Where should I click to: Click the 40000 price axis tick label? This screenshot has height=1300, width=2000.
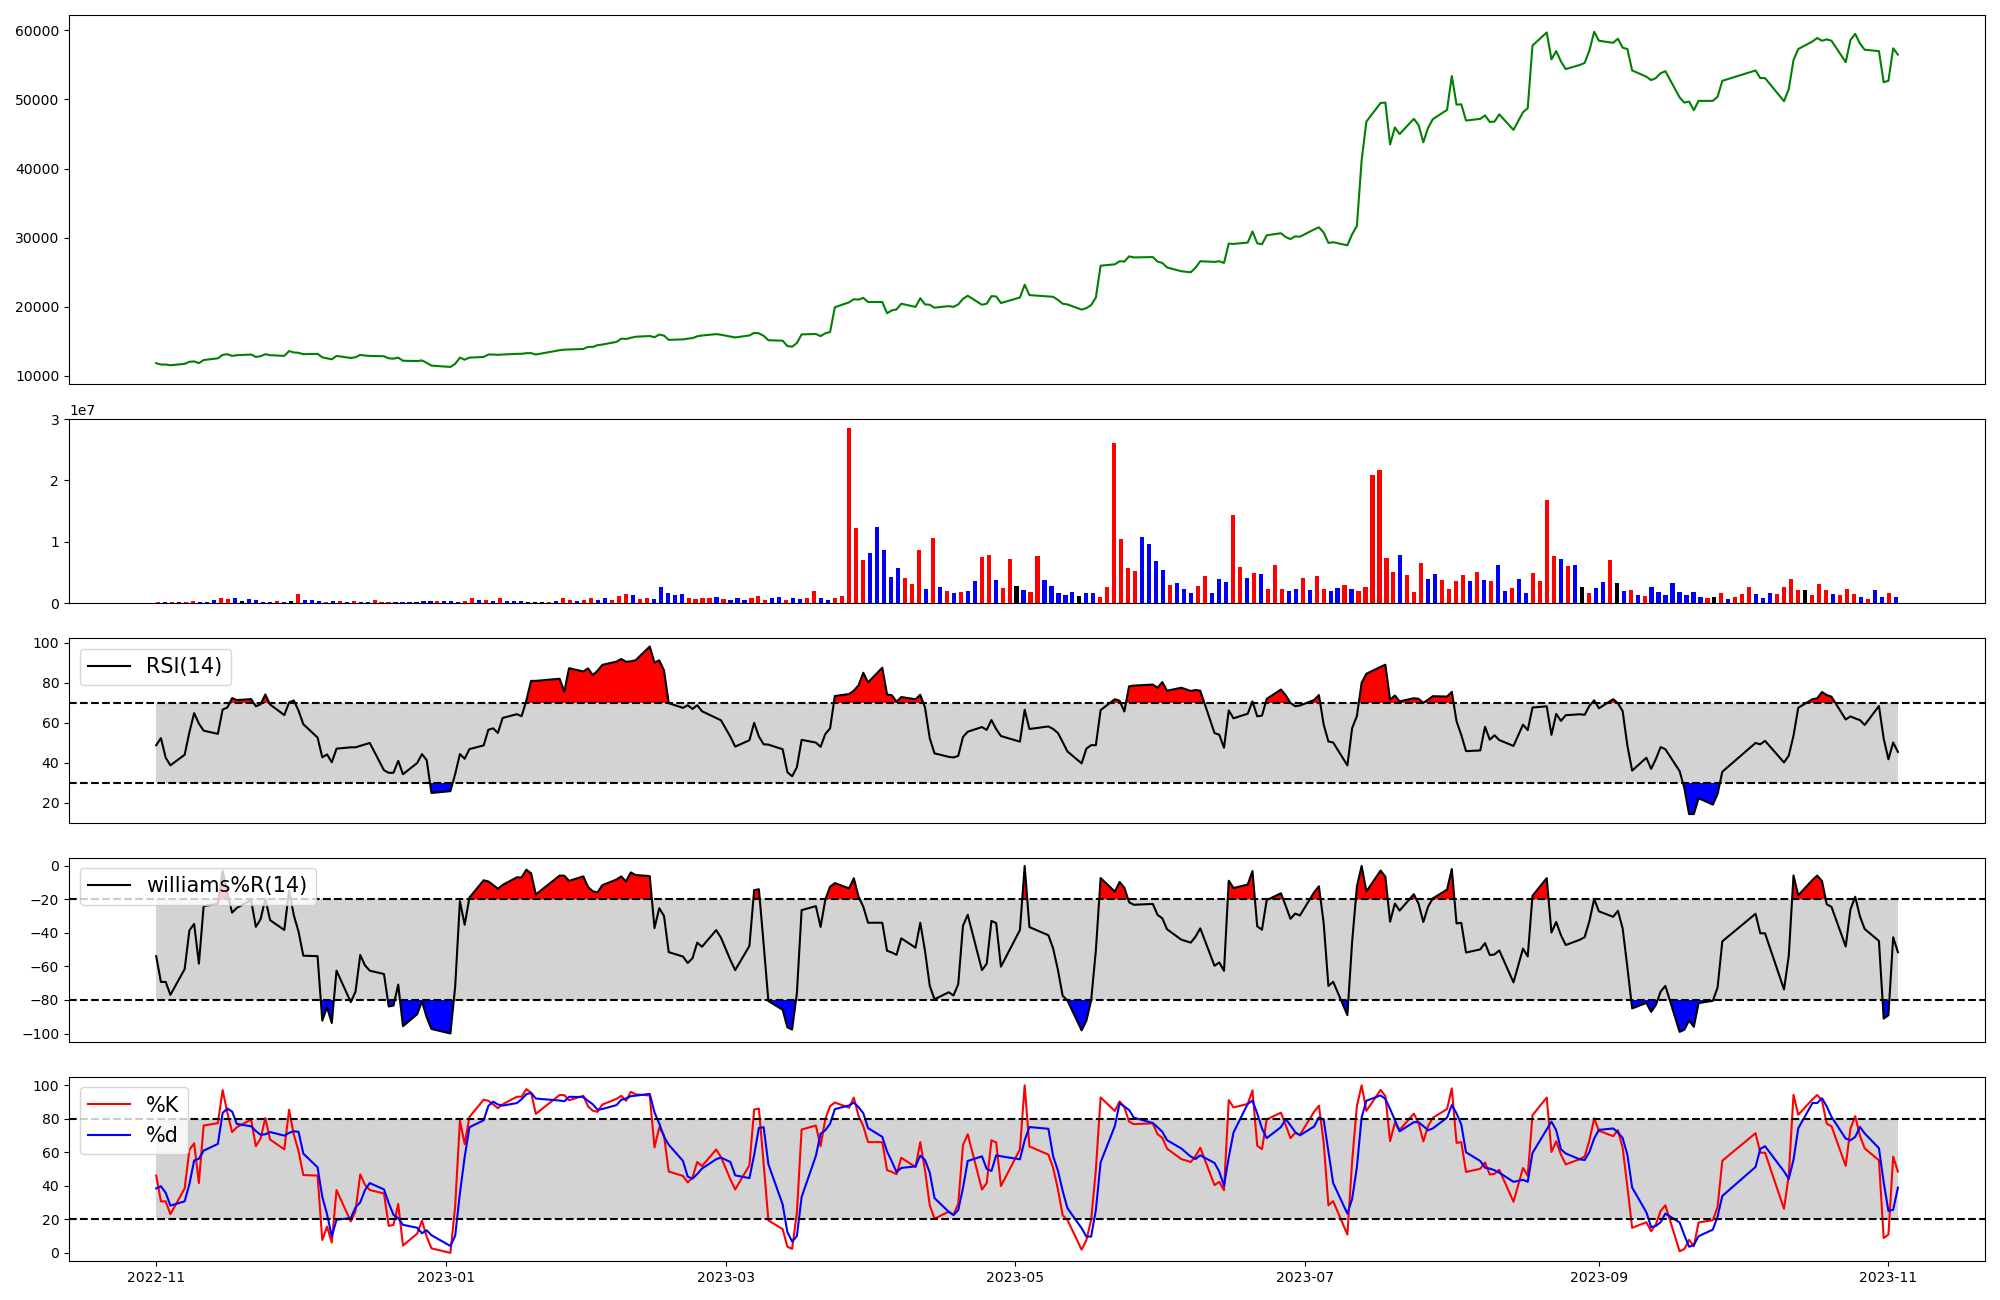tap(38, 170)
